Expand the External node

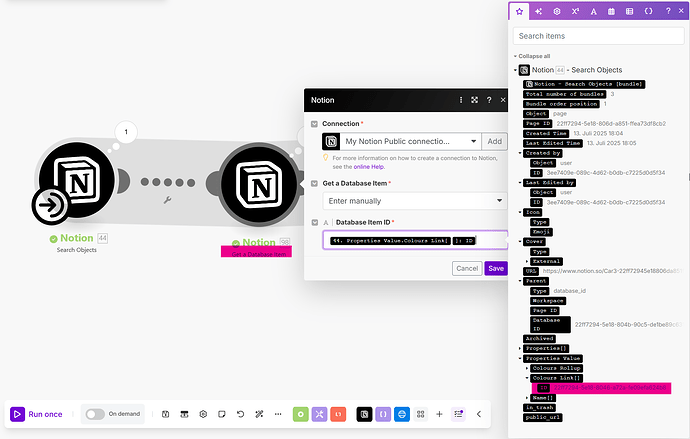(527, 262)
